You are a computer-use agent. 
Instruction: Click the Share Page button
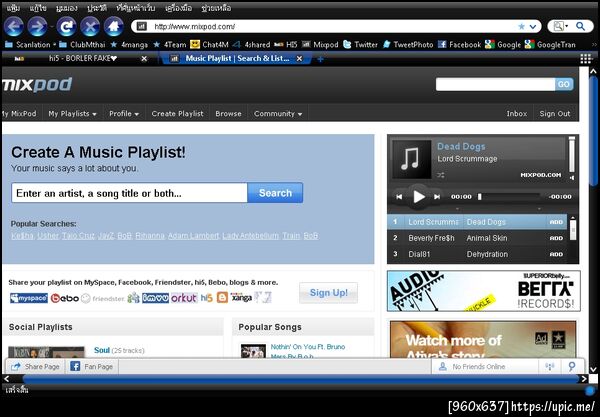(36, 367)
